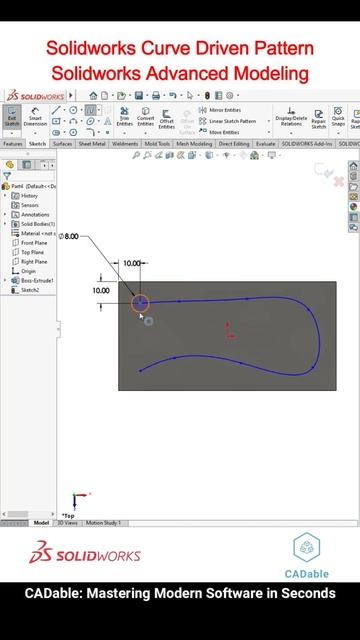Select the Circle sketch tool
Image resolution: width=360 pixels, height=640 pixels.
click(73, 110)
